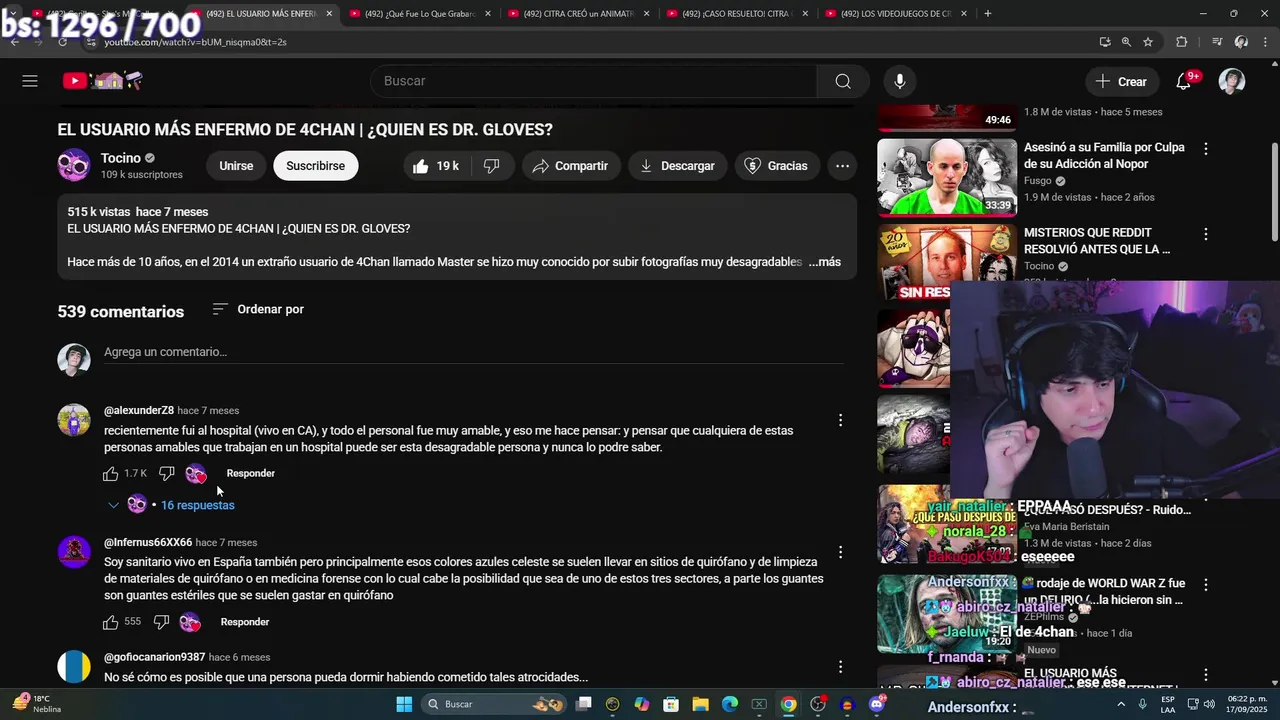
Task: Open options menu for @alexunderZ8 comment
Action: point(840,421)
